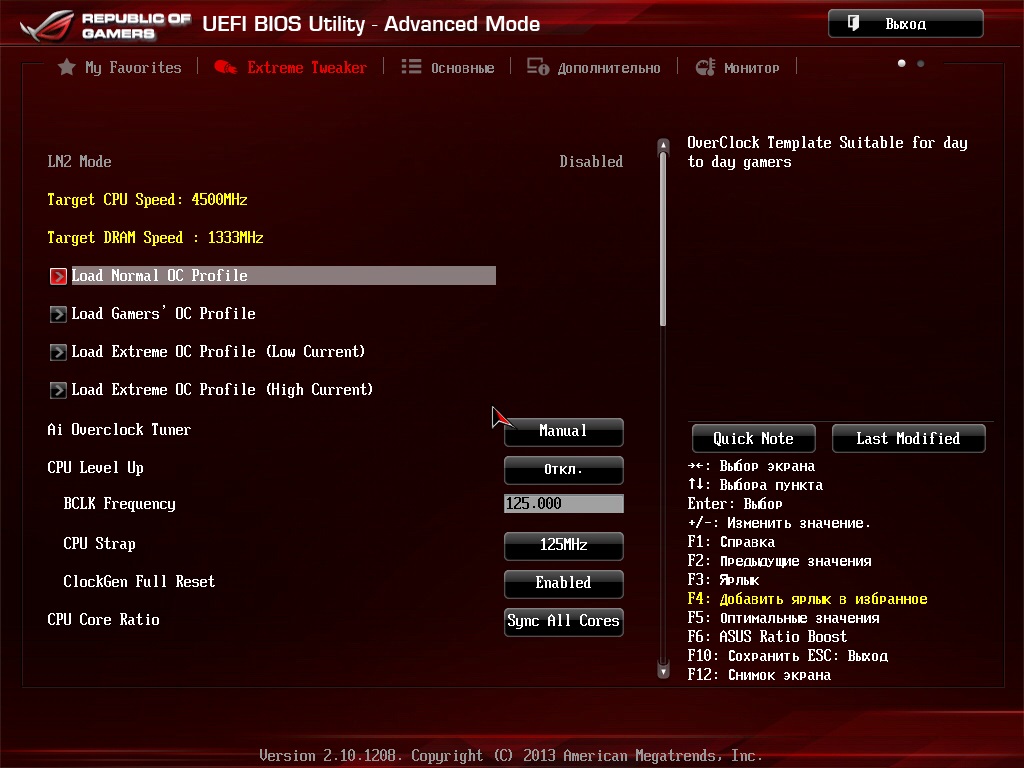Click the list icon beside Основные
The height and width of the screenshot is (768, 1024).
(x=411, y=67)
